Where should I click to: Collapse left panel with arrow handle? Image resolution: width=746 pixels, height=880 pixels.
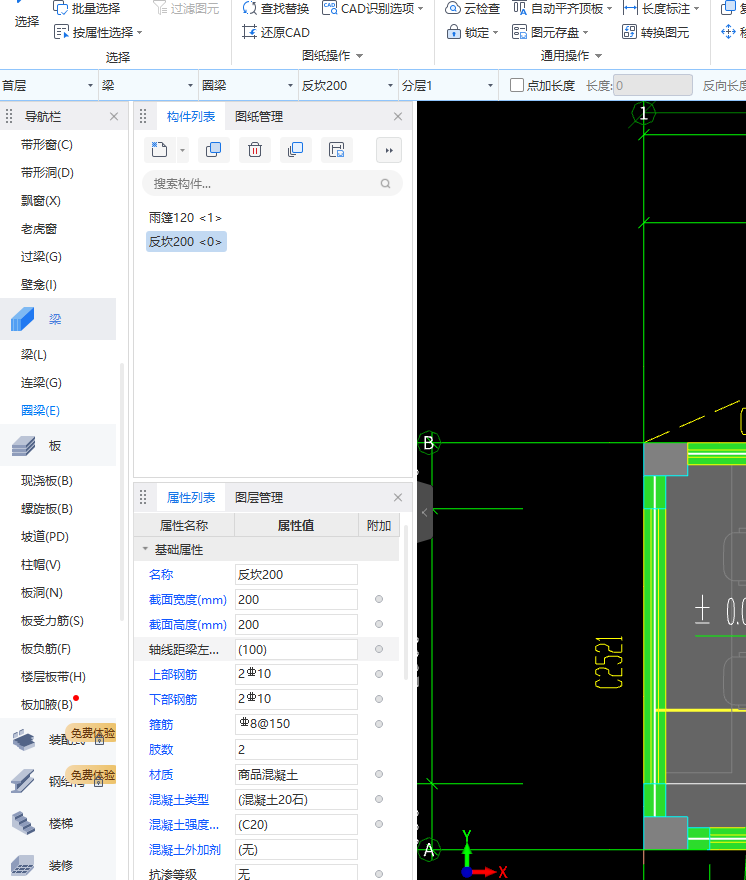click(x=425, y=512)
